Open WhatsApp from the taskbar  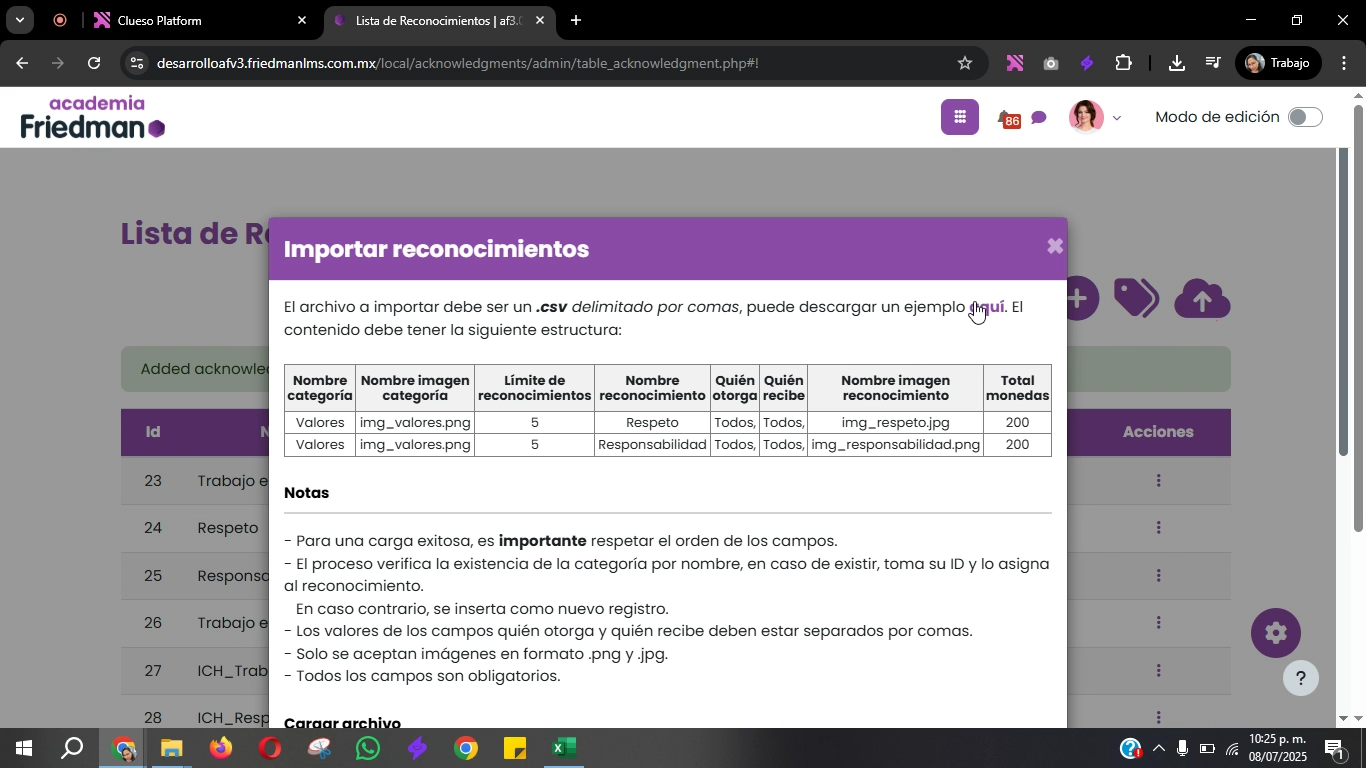click(368, 748)
